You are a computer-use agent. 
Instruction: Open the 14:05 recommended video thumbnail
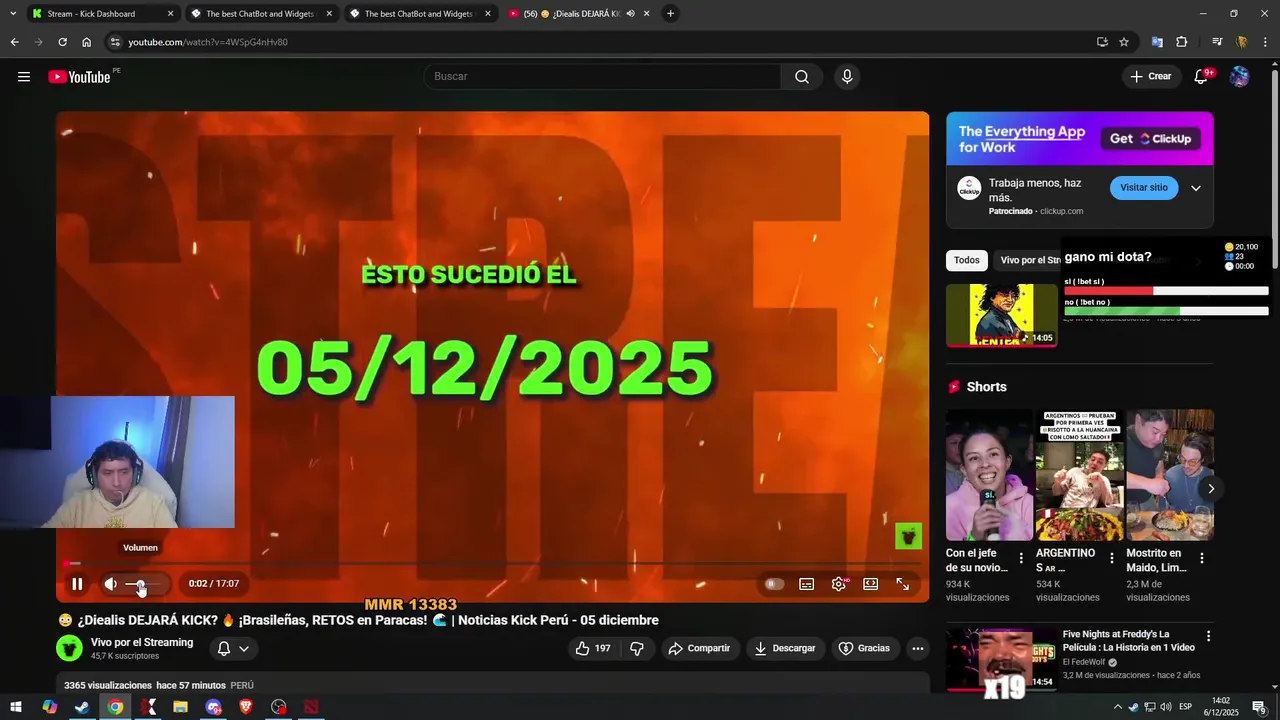pyautogui.click(x=1002, y=315)
